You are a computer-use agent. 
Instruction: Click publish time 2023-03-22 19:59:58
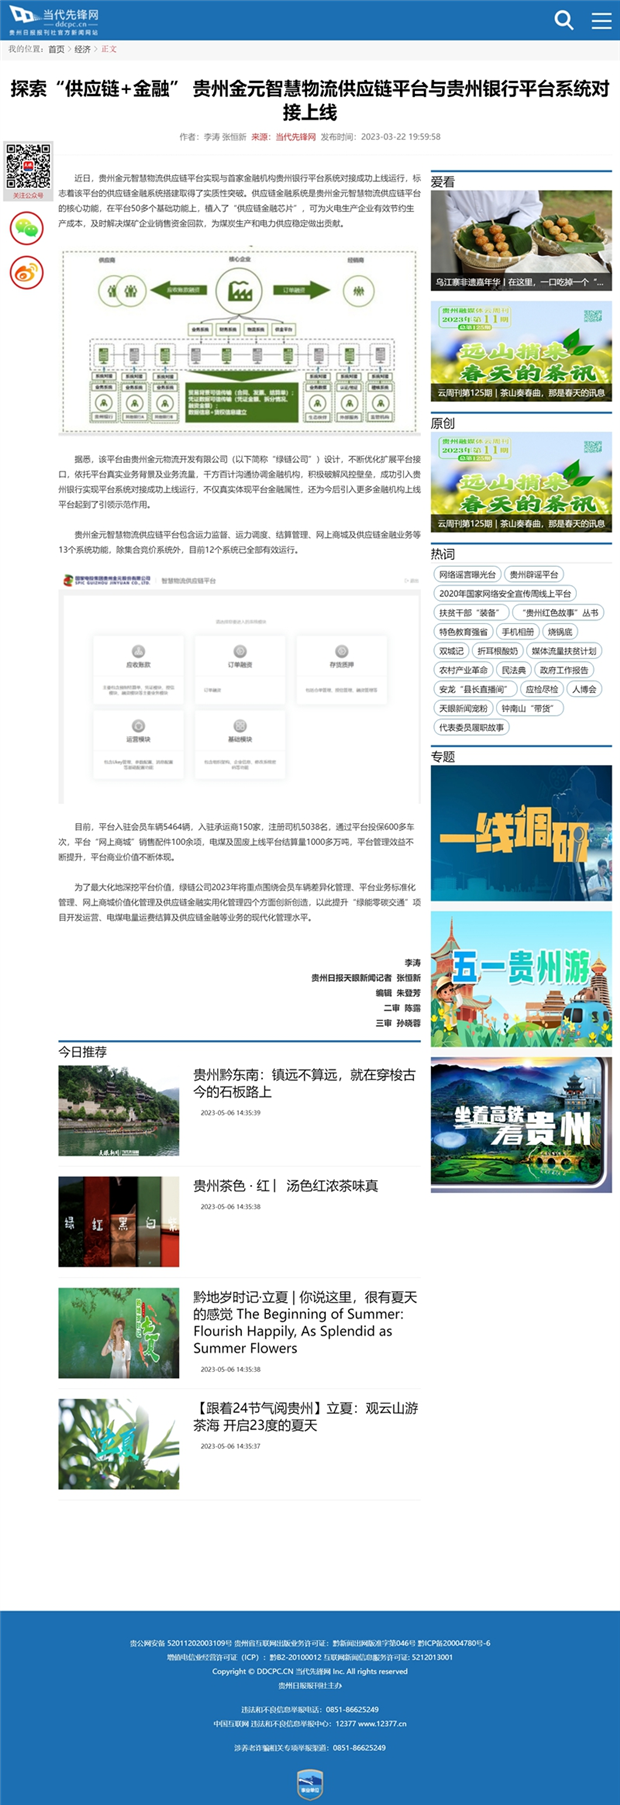point(400,137)
